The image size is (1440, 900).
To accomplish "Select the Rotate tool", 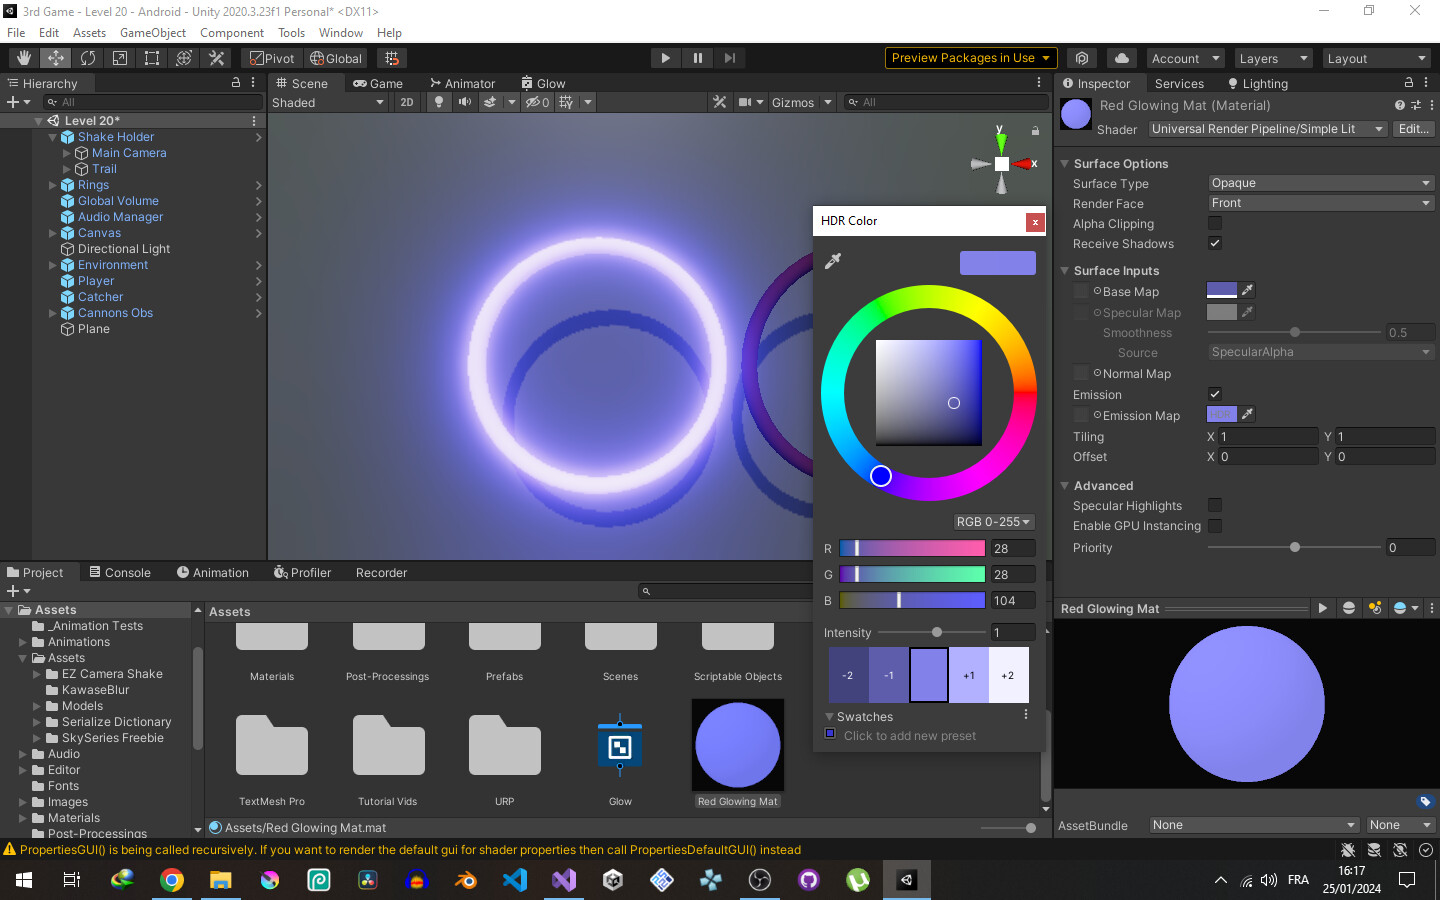I will [88, 57].
